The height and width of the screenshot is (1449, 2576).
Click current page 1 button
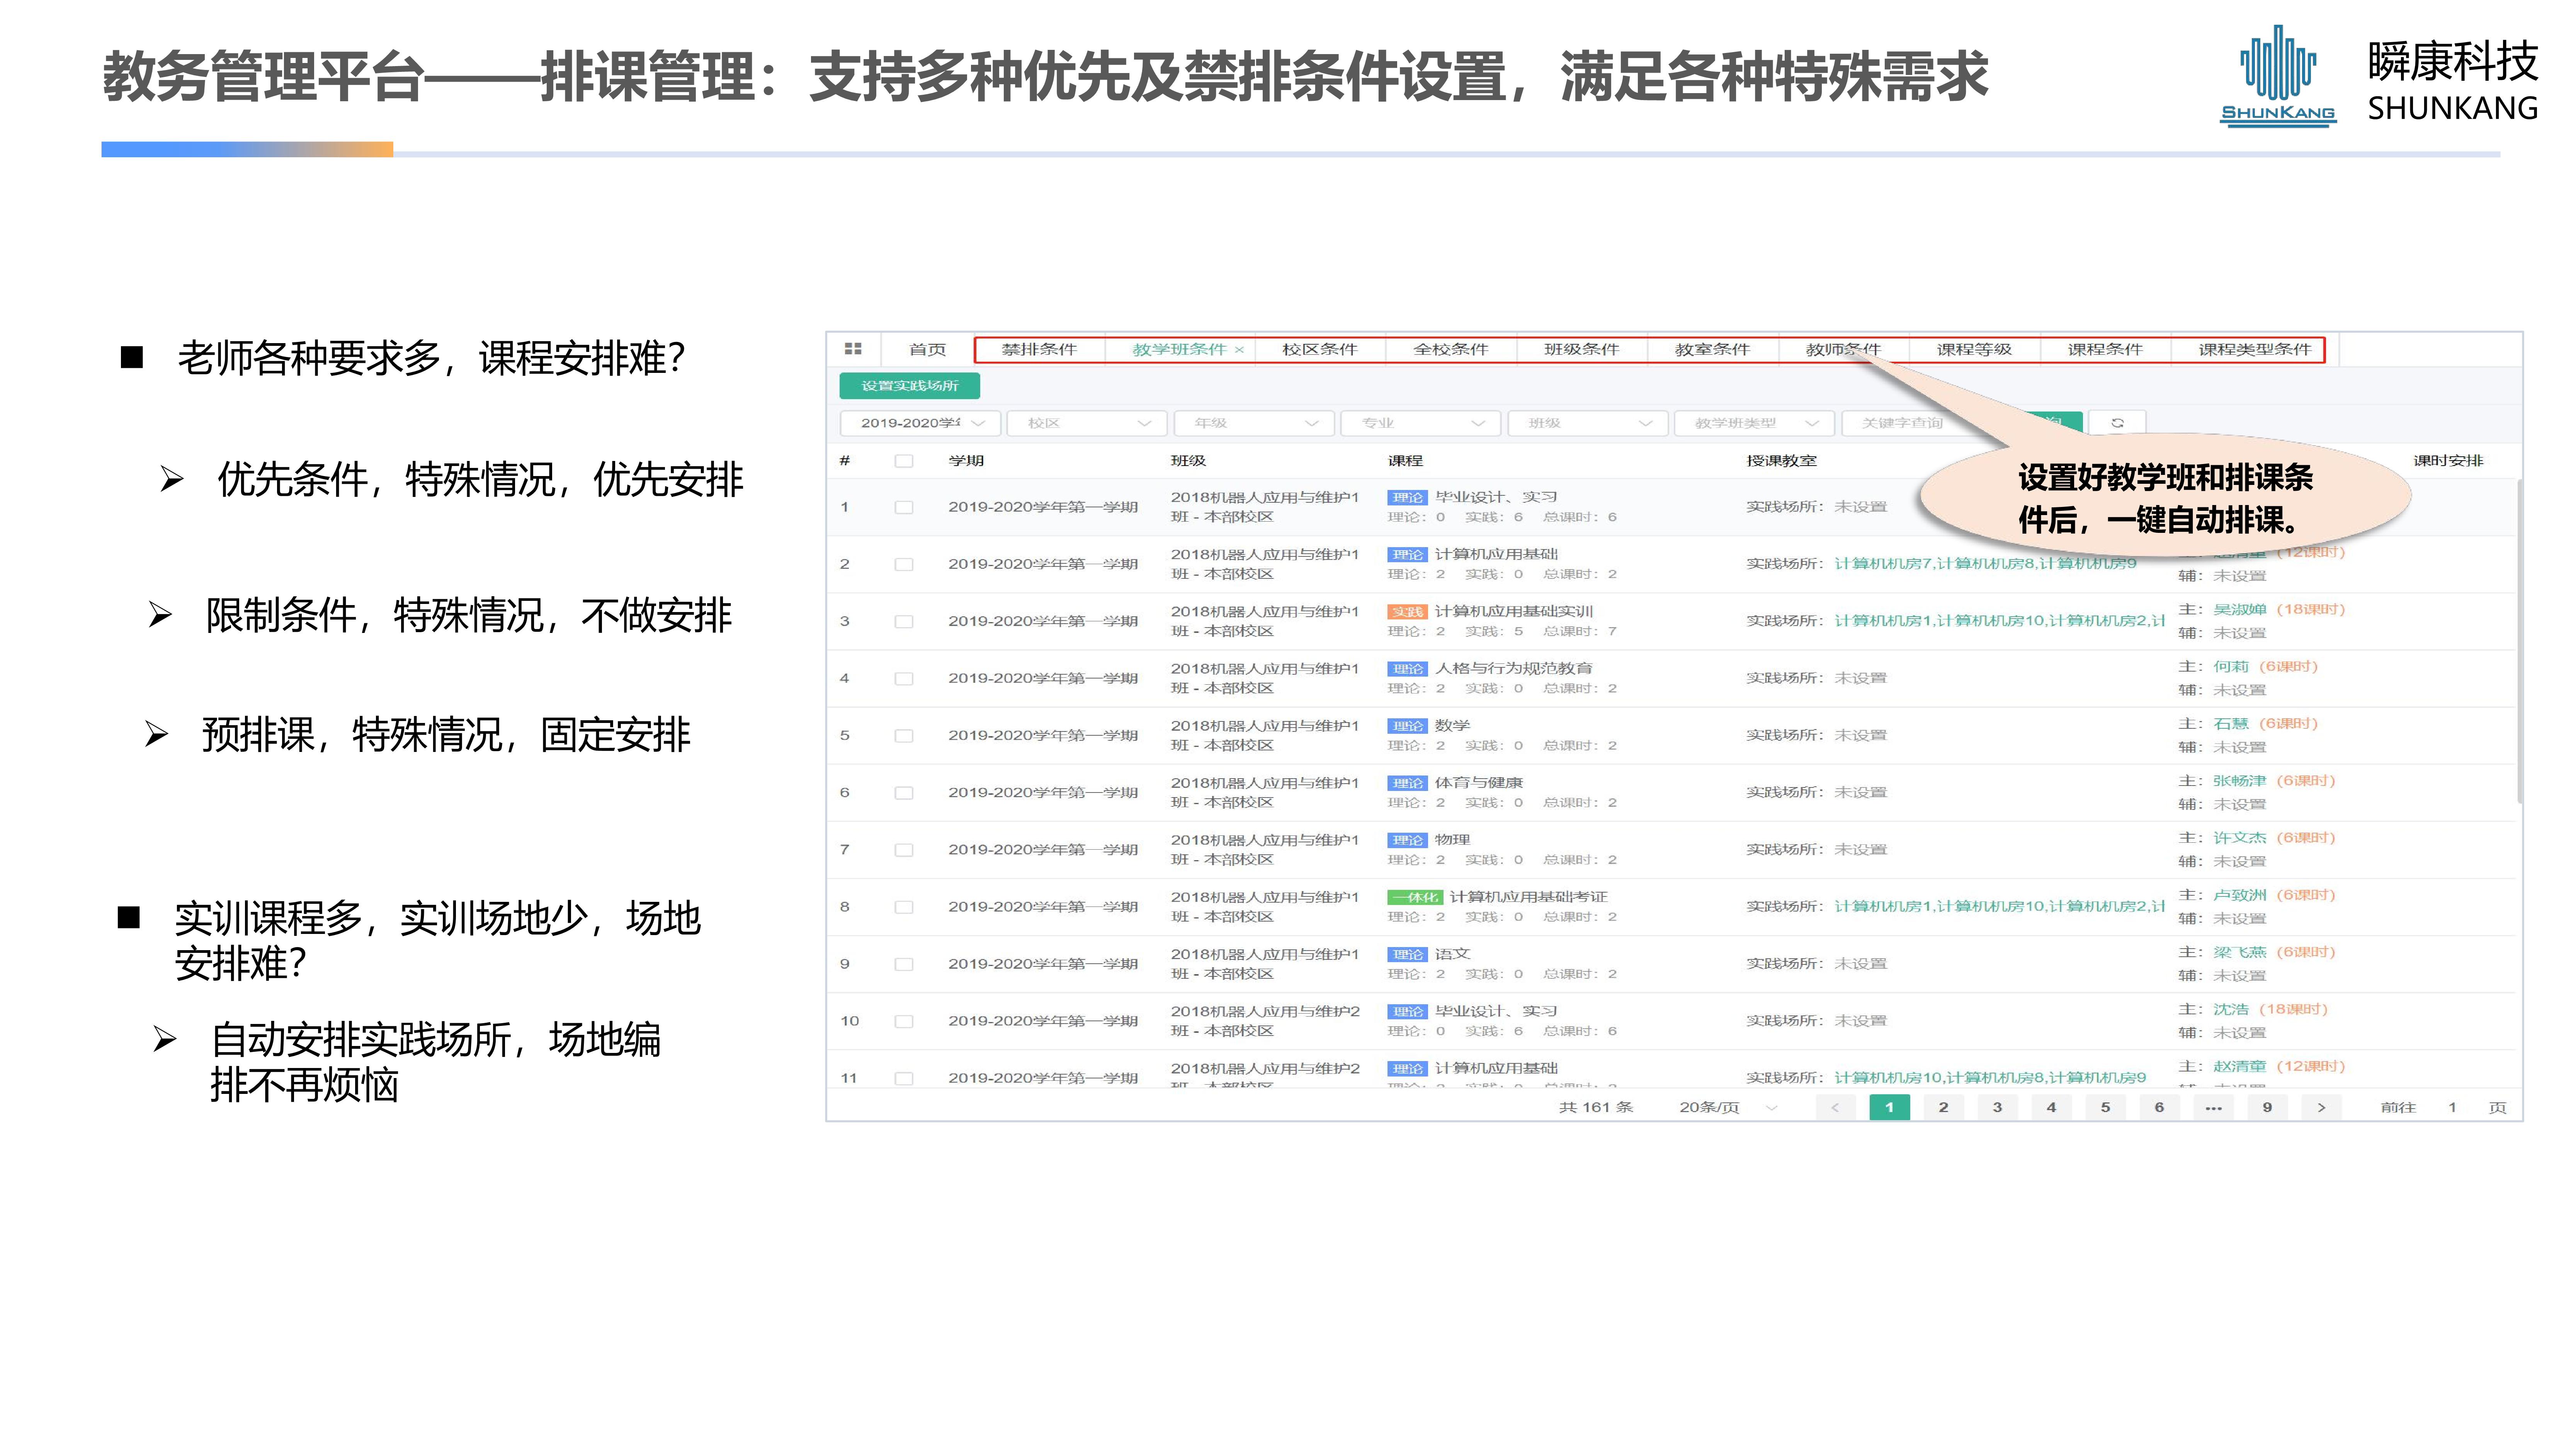pyautogui.click(x=1889, y=1107)
